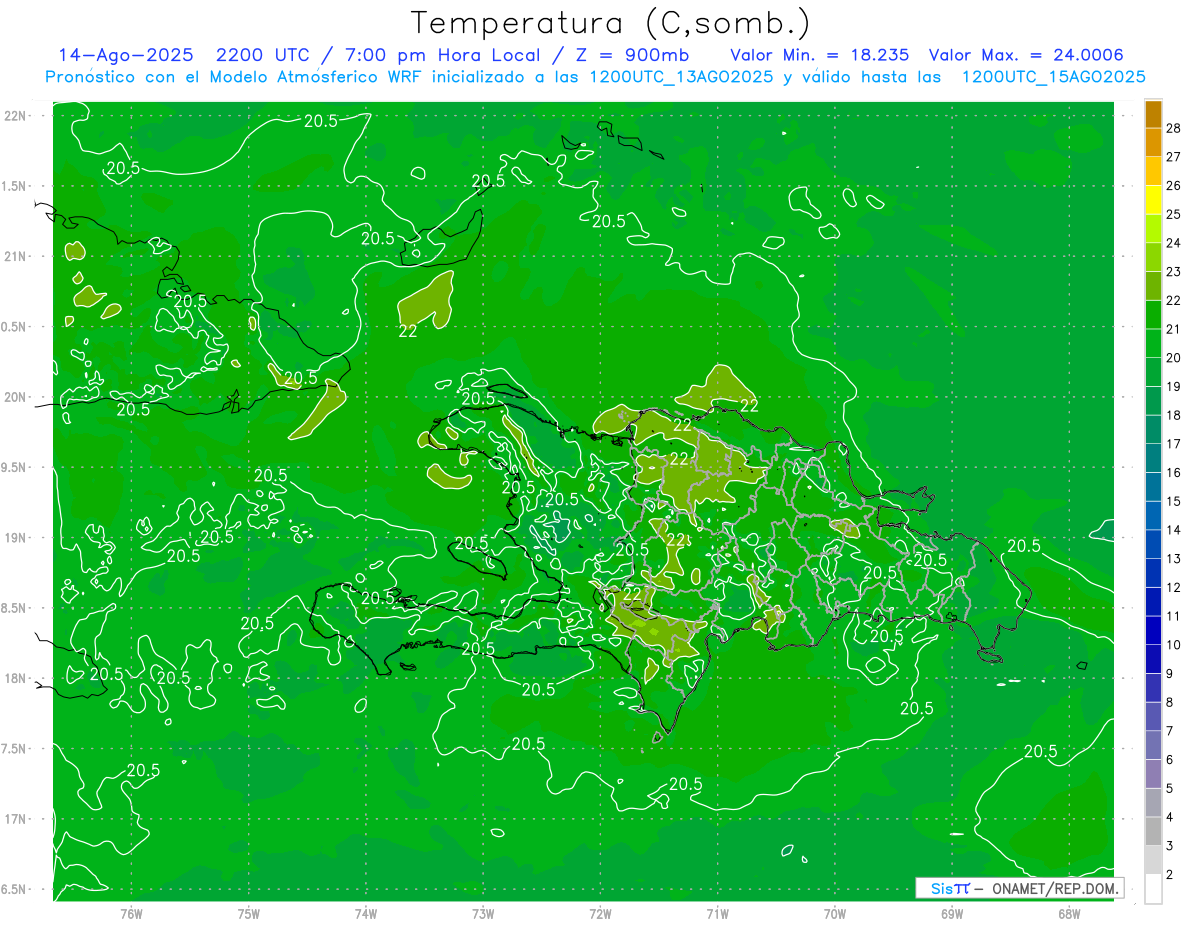
Task: Click legend scale value 18
Action: 1174,415
